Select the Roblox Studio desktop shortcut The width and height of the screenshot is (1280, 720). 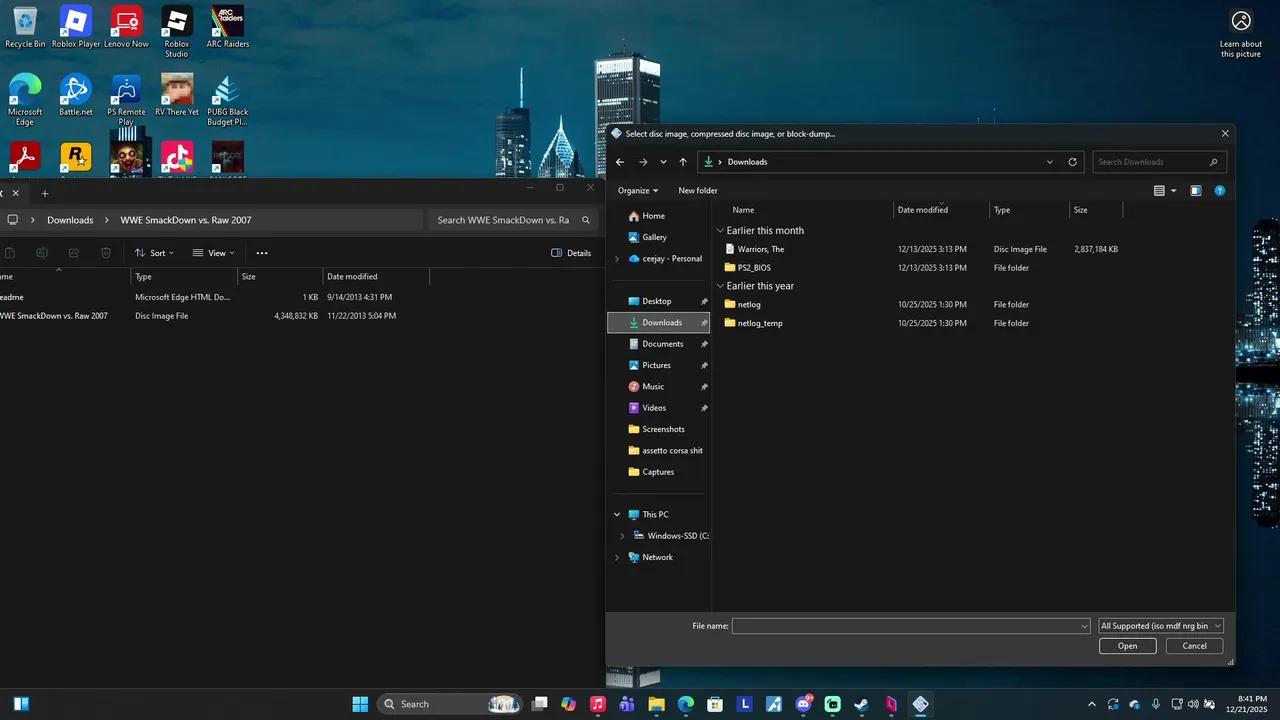[177, 32]
